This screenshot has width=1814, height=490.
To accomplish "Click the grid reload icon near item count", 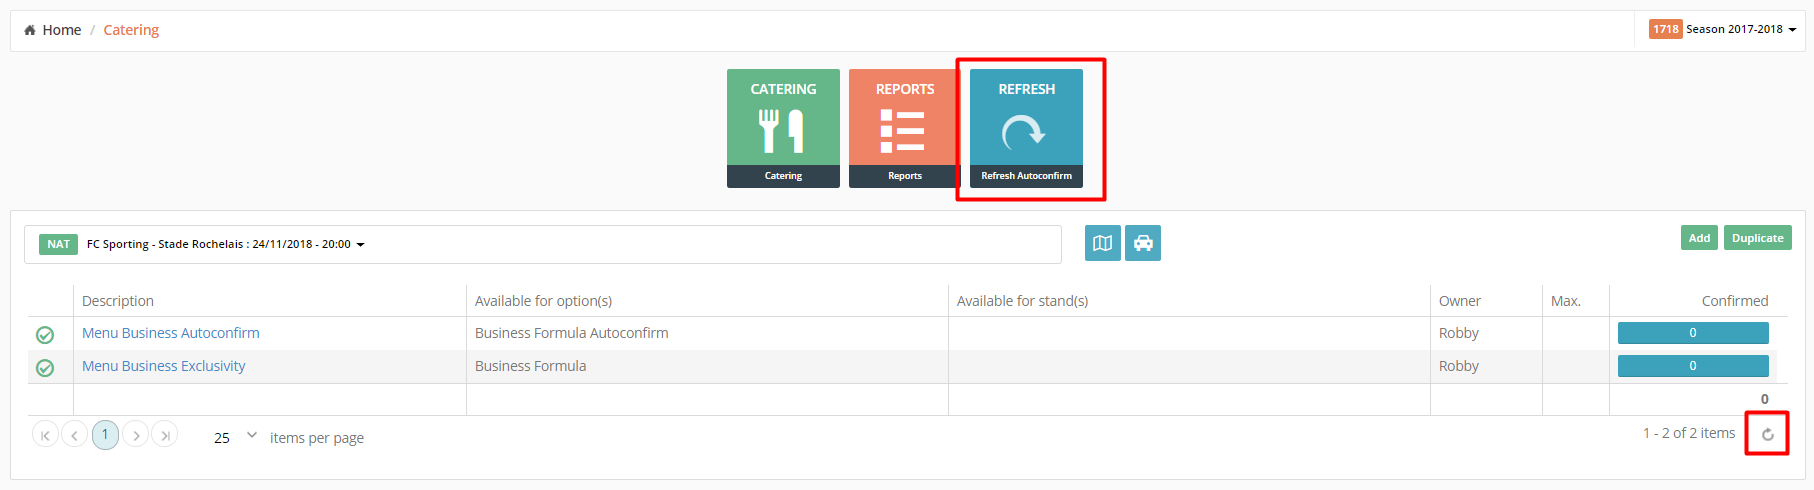I will pyautogui.click(x=1768, y=434).
